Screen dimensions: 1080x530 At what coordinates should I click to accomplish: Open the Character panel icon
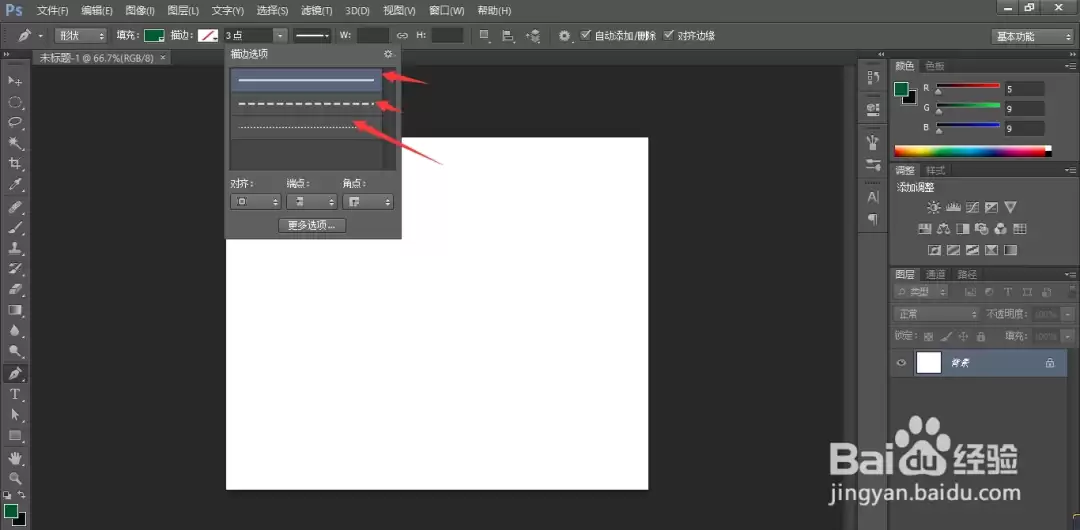pos(873,197)
